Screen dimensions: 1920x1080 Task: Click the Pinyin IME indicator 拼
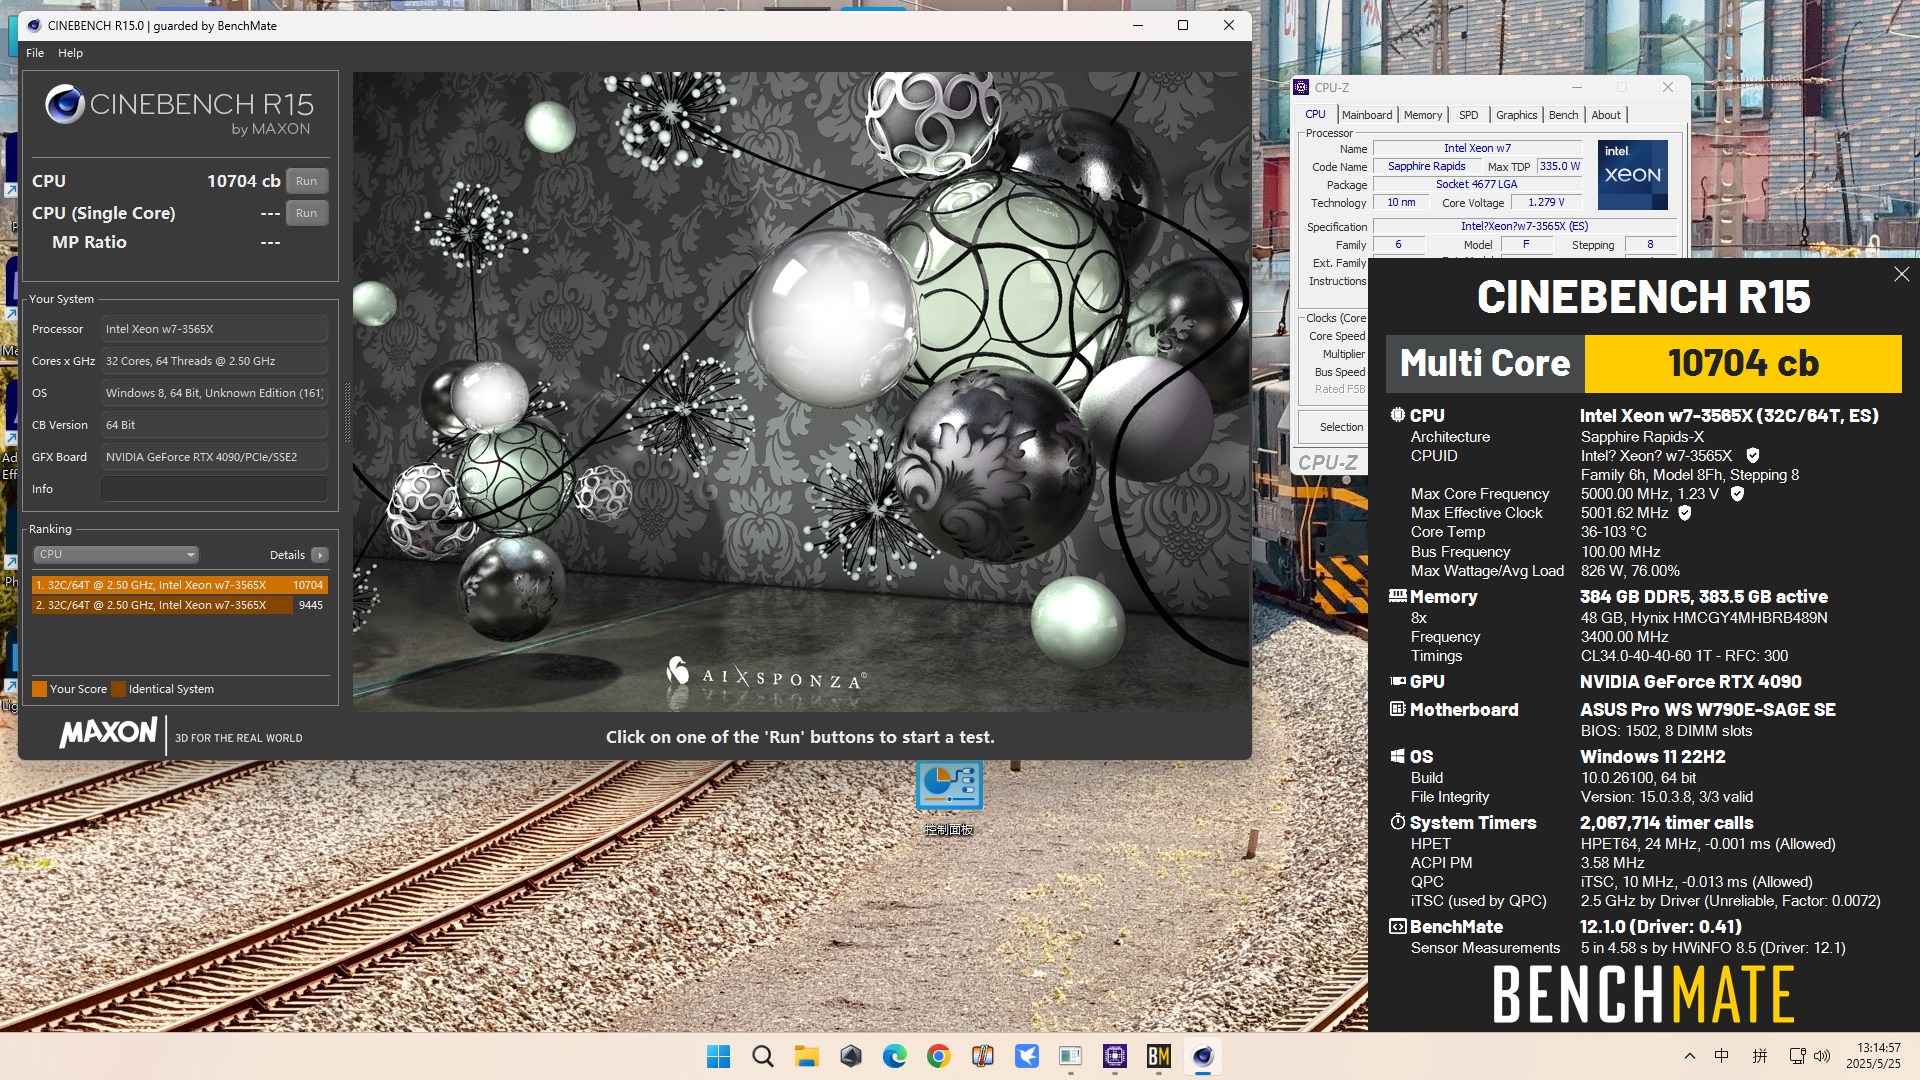[x=1759, y=1056]
